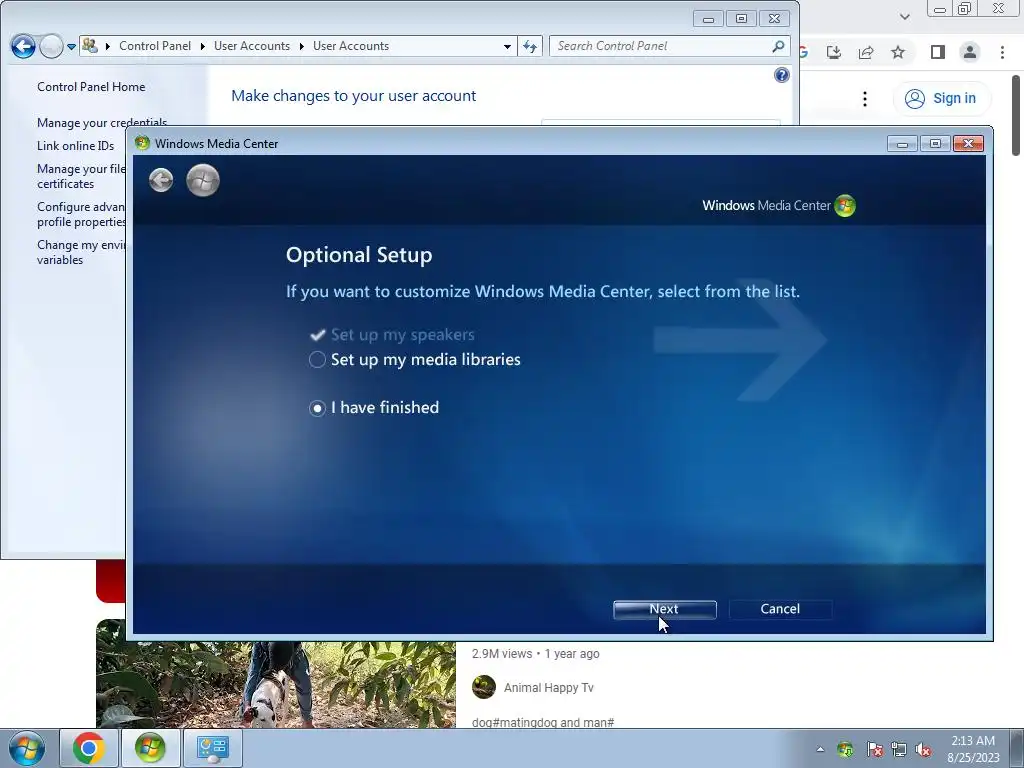
Task: Click Media Center icon in system tray
Action: 845,749
